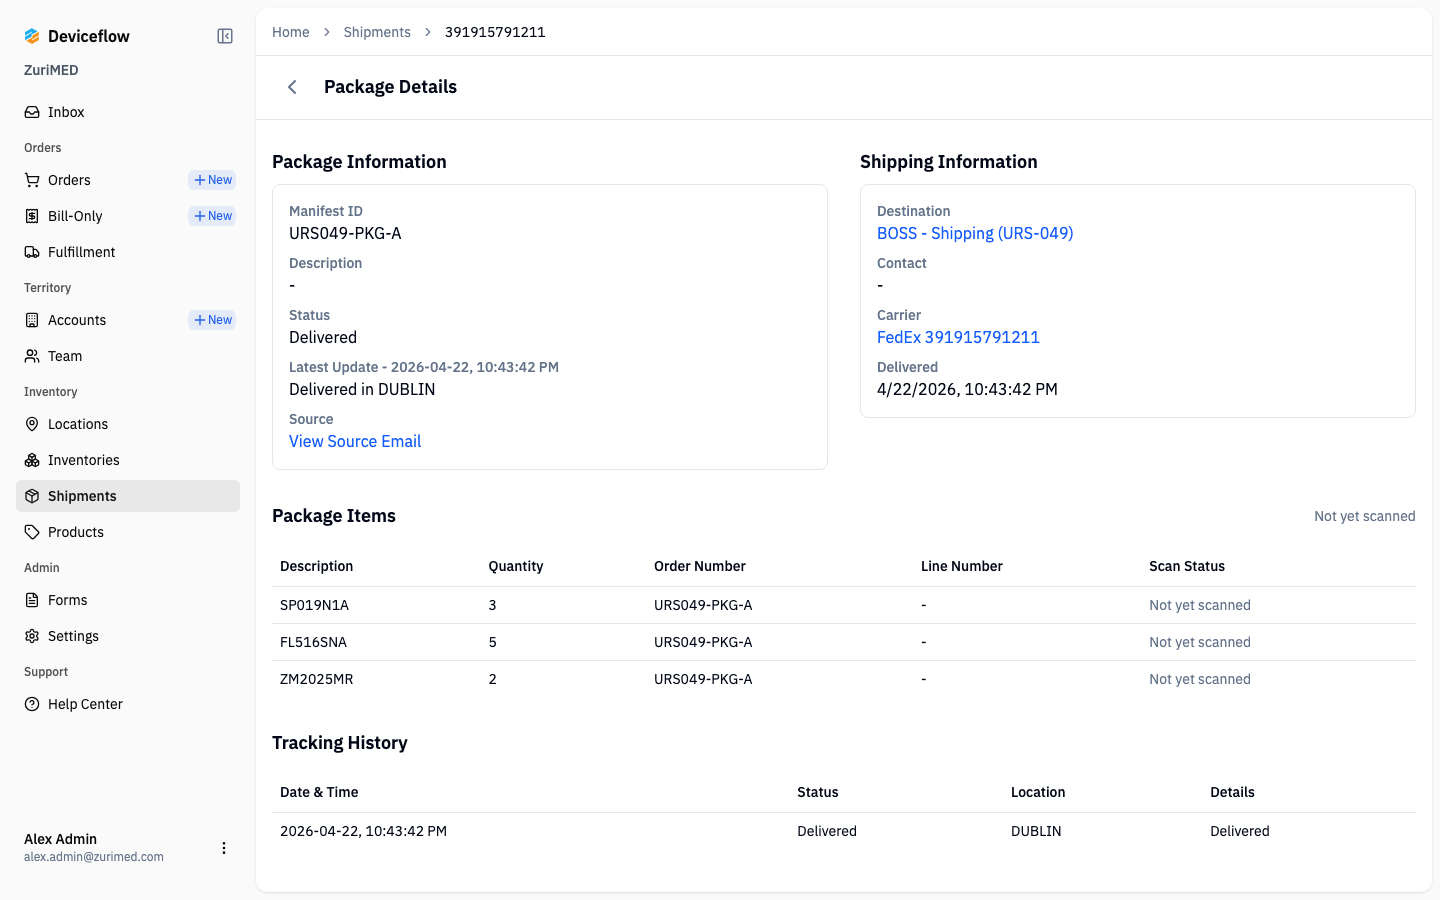Go to Shipments via breadcrumb
The width and height of the screenshot is (1440, 900).
tap(377, 32)
